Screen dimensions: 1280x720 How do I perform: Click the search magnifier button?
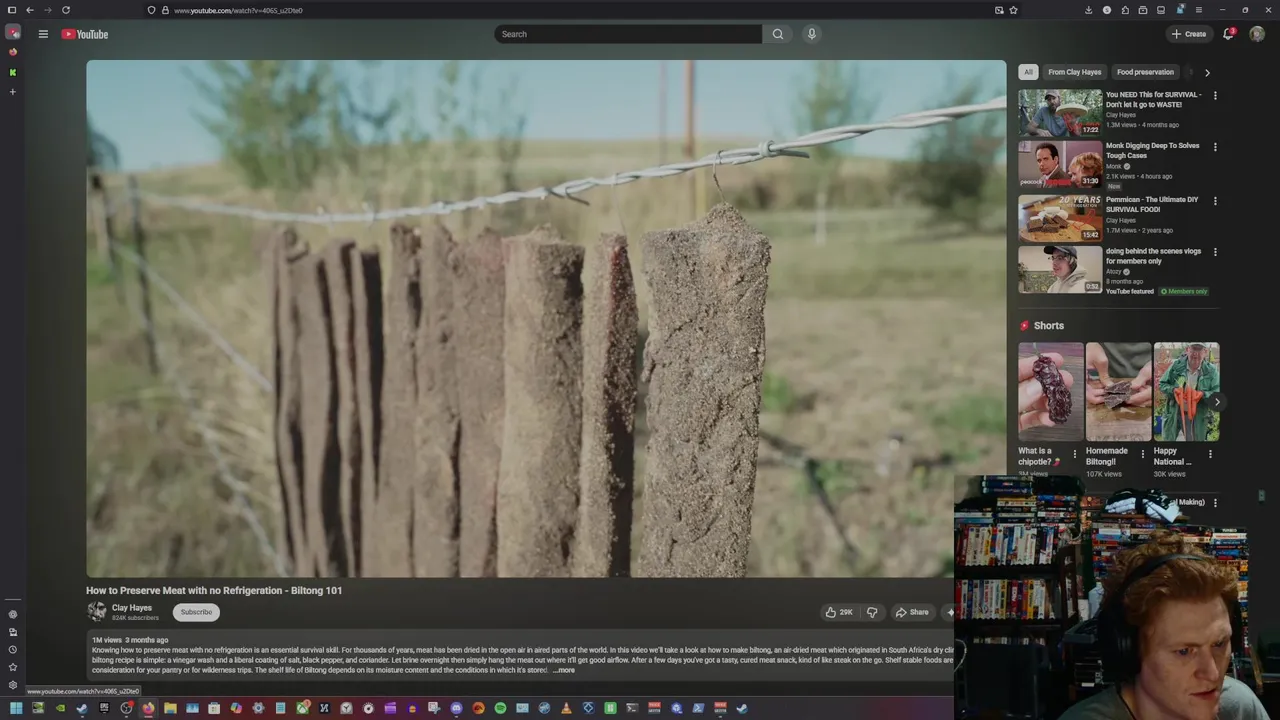[778, 34]
